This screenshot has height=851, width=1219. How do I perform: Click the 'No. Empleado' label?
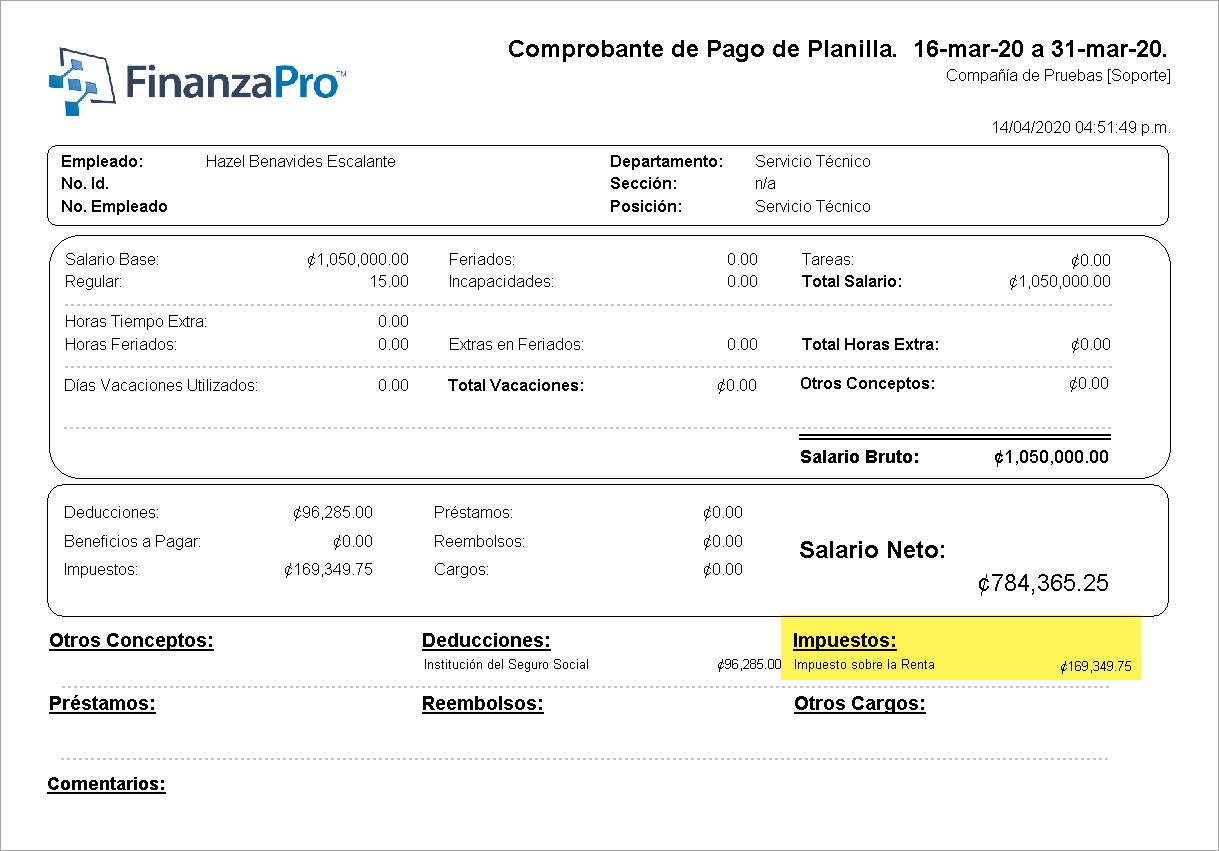click(x=114, y=207)
